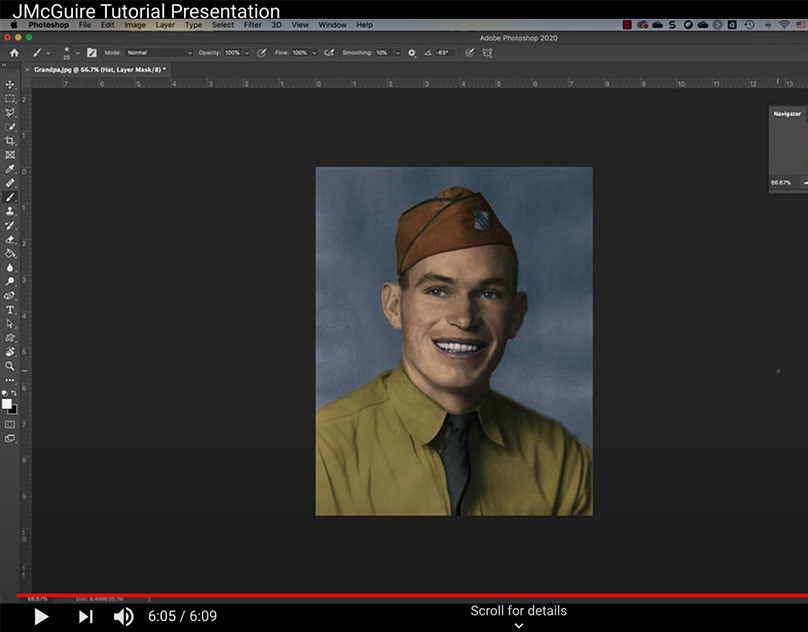Click the Home icon in options bar
This screenshot has width=808, height=632.
(x=14, y=53)
